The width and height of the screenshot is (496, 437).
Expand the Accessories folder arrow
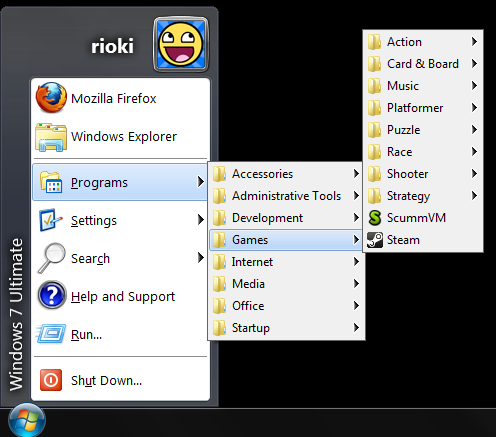click(356, 174)
